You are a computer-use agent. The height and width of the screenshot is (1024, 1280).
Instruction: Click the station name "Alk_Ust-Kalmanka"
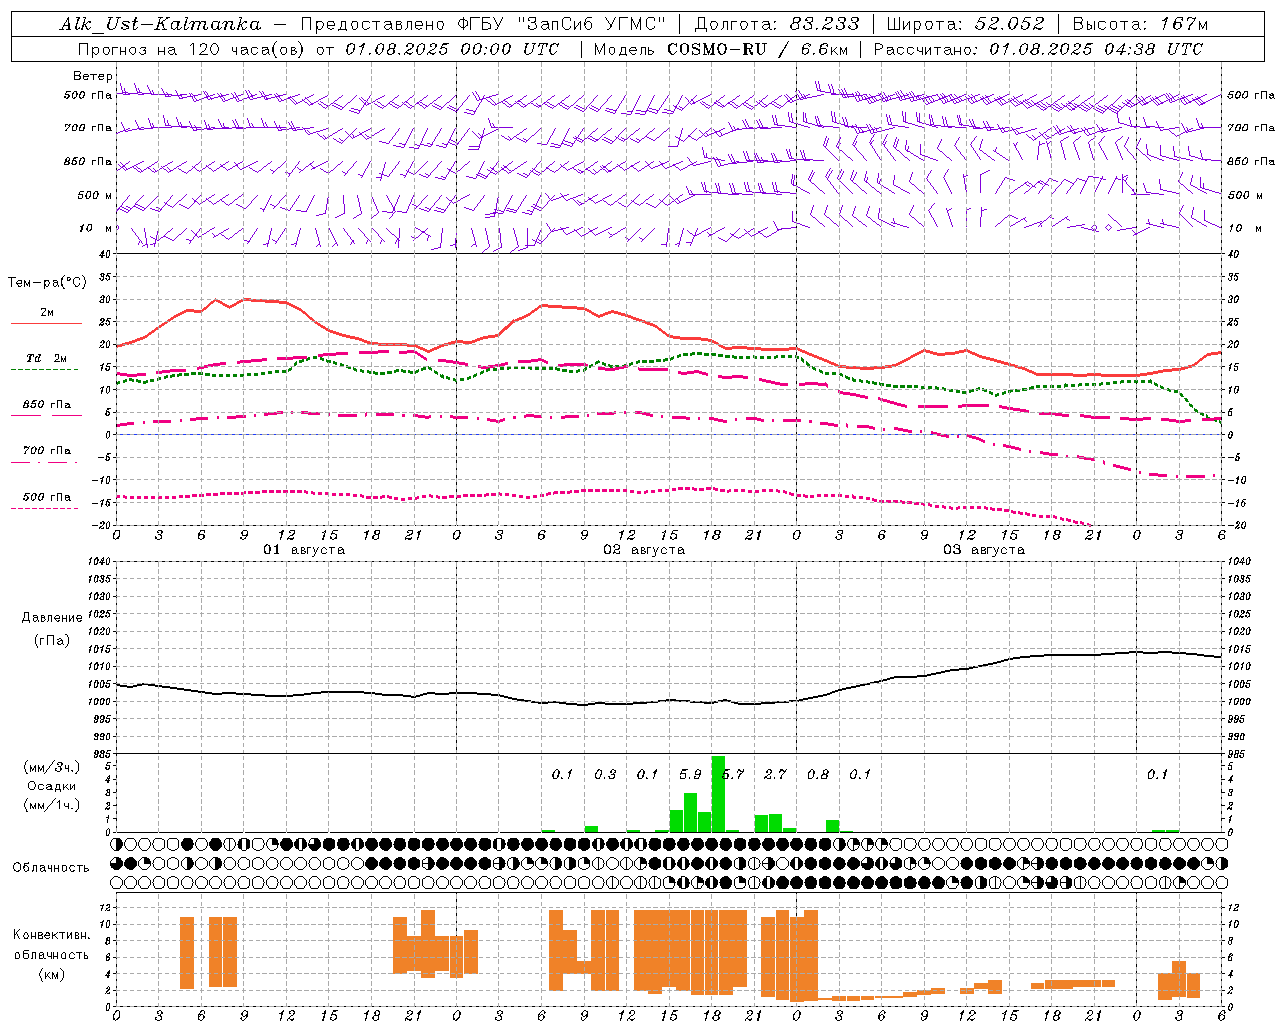point(160,25)
